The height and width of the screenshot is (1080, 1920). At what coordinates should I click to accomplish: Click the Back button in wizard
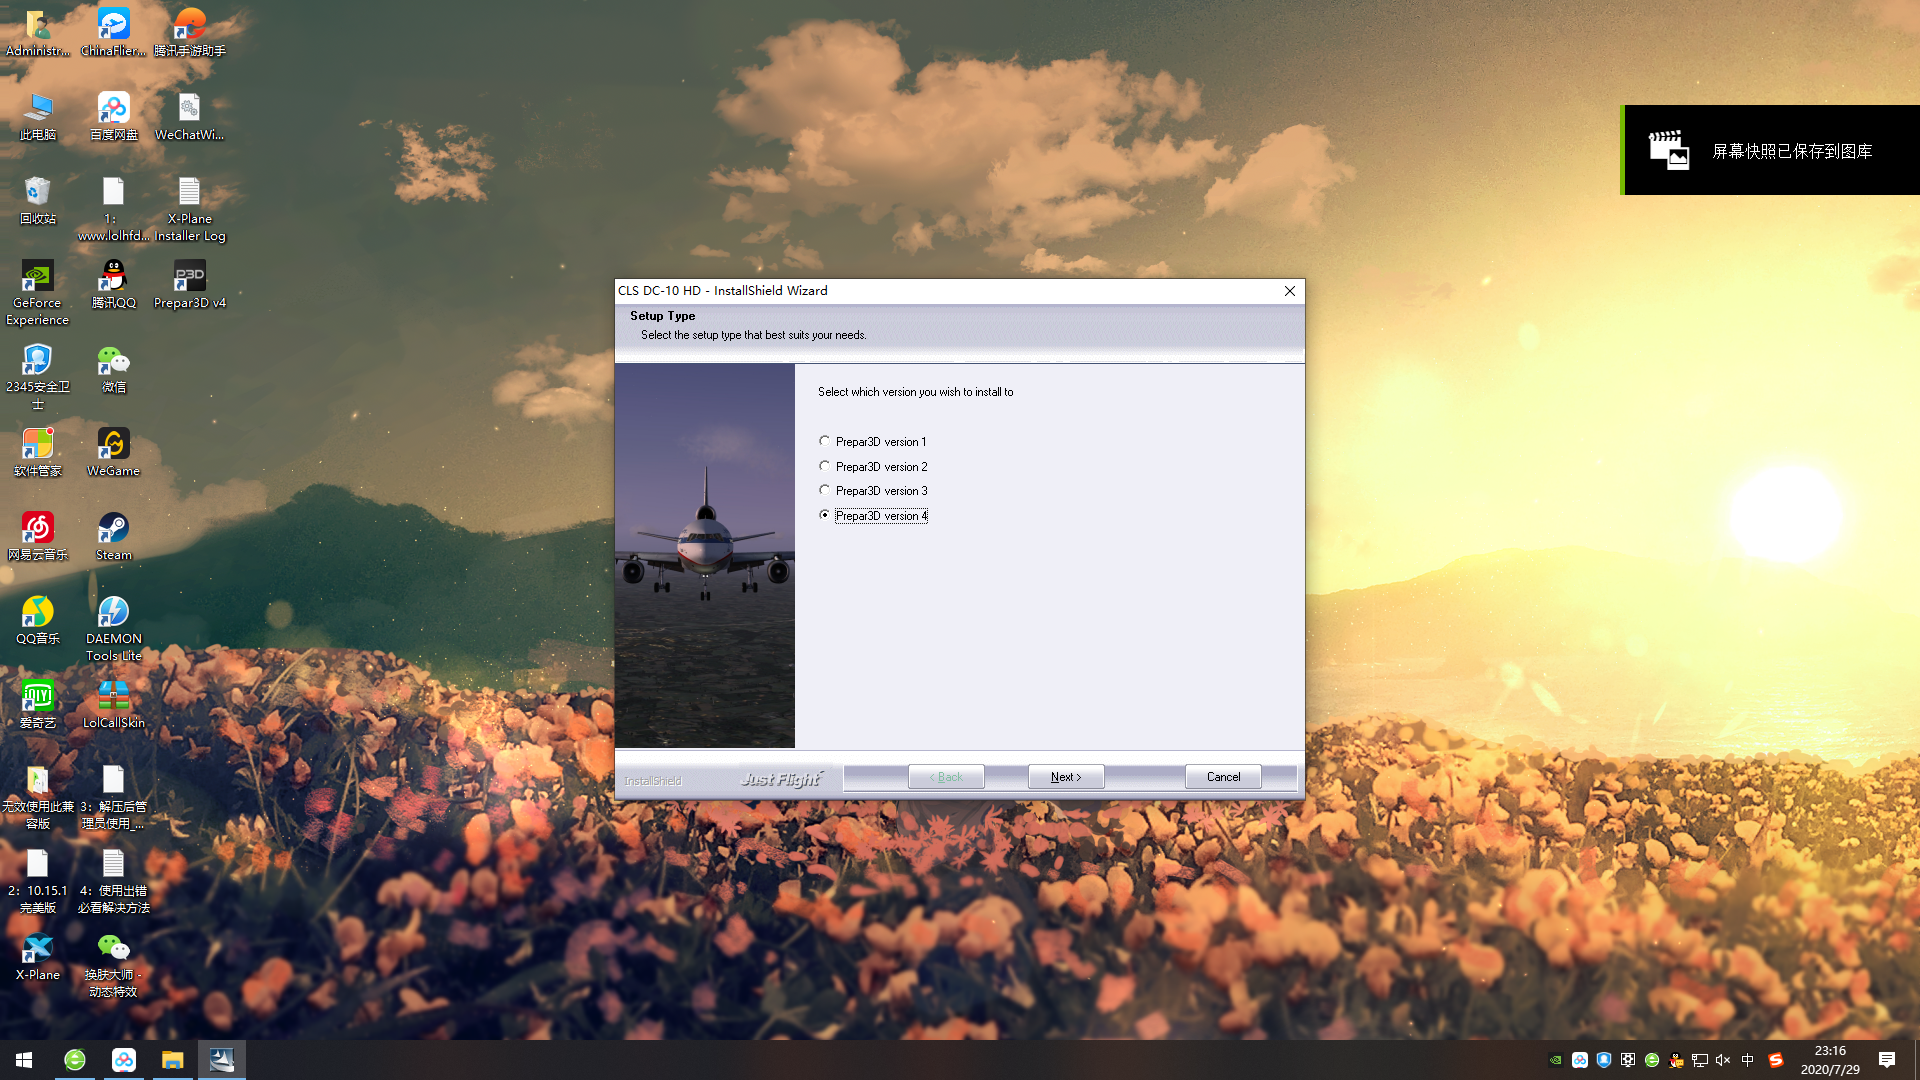tap(946, 777)
